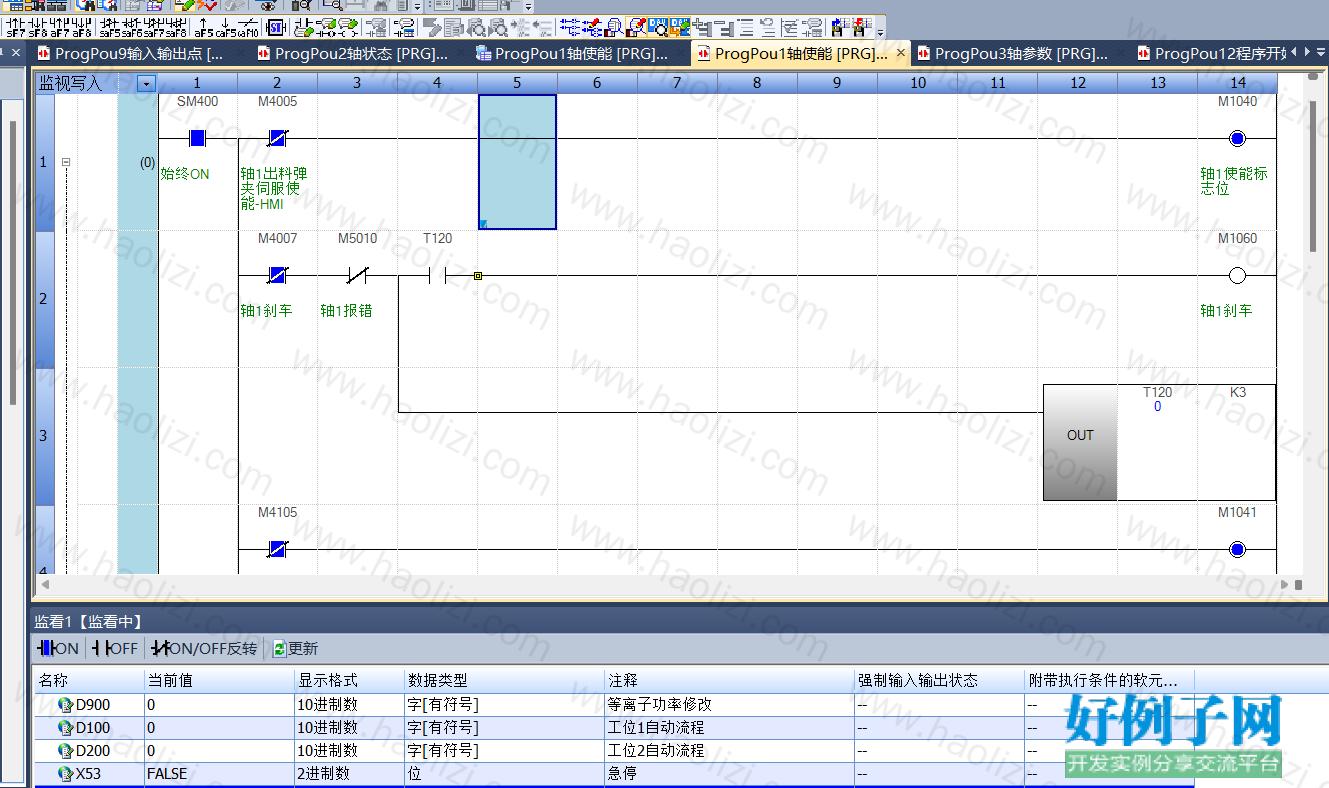Toggle the M4005 contact in rung 1
The height and width of the screenshot is (788, 1329).
pos(277,138)
